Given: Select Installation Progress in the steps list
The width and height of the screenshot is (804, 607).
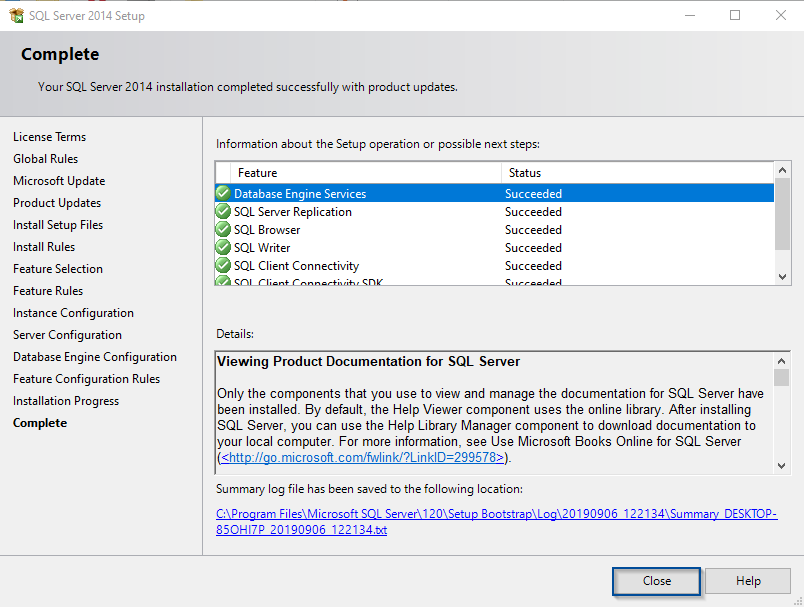Looking at the screenshot, I should pos(66,401).
